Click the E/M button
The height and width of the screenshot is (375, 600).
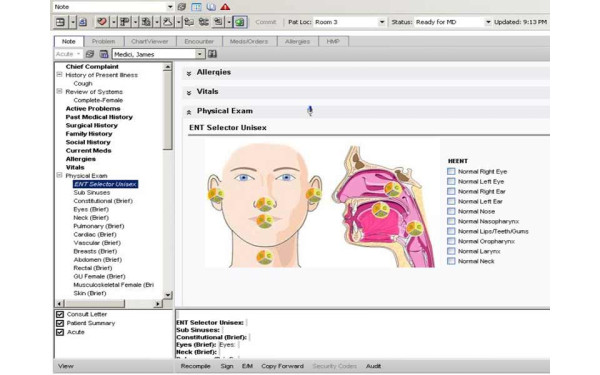click(x=247, y=366)
